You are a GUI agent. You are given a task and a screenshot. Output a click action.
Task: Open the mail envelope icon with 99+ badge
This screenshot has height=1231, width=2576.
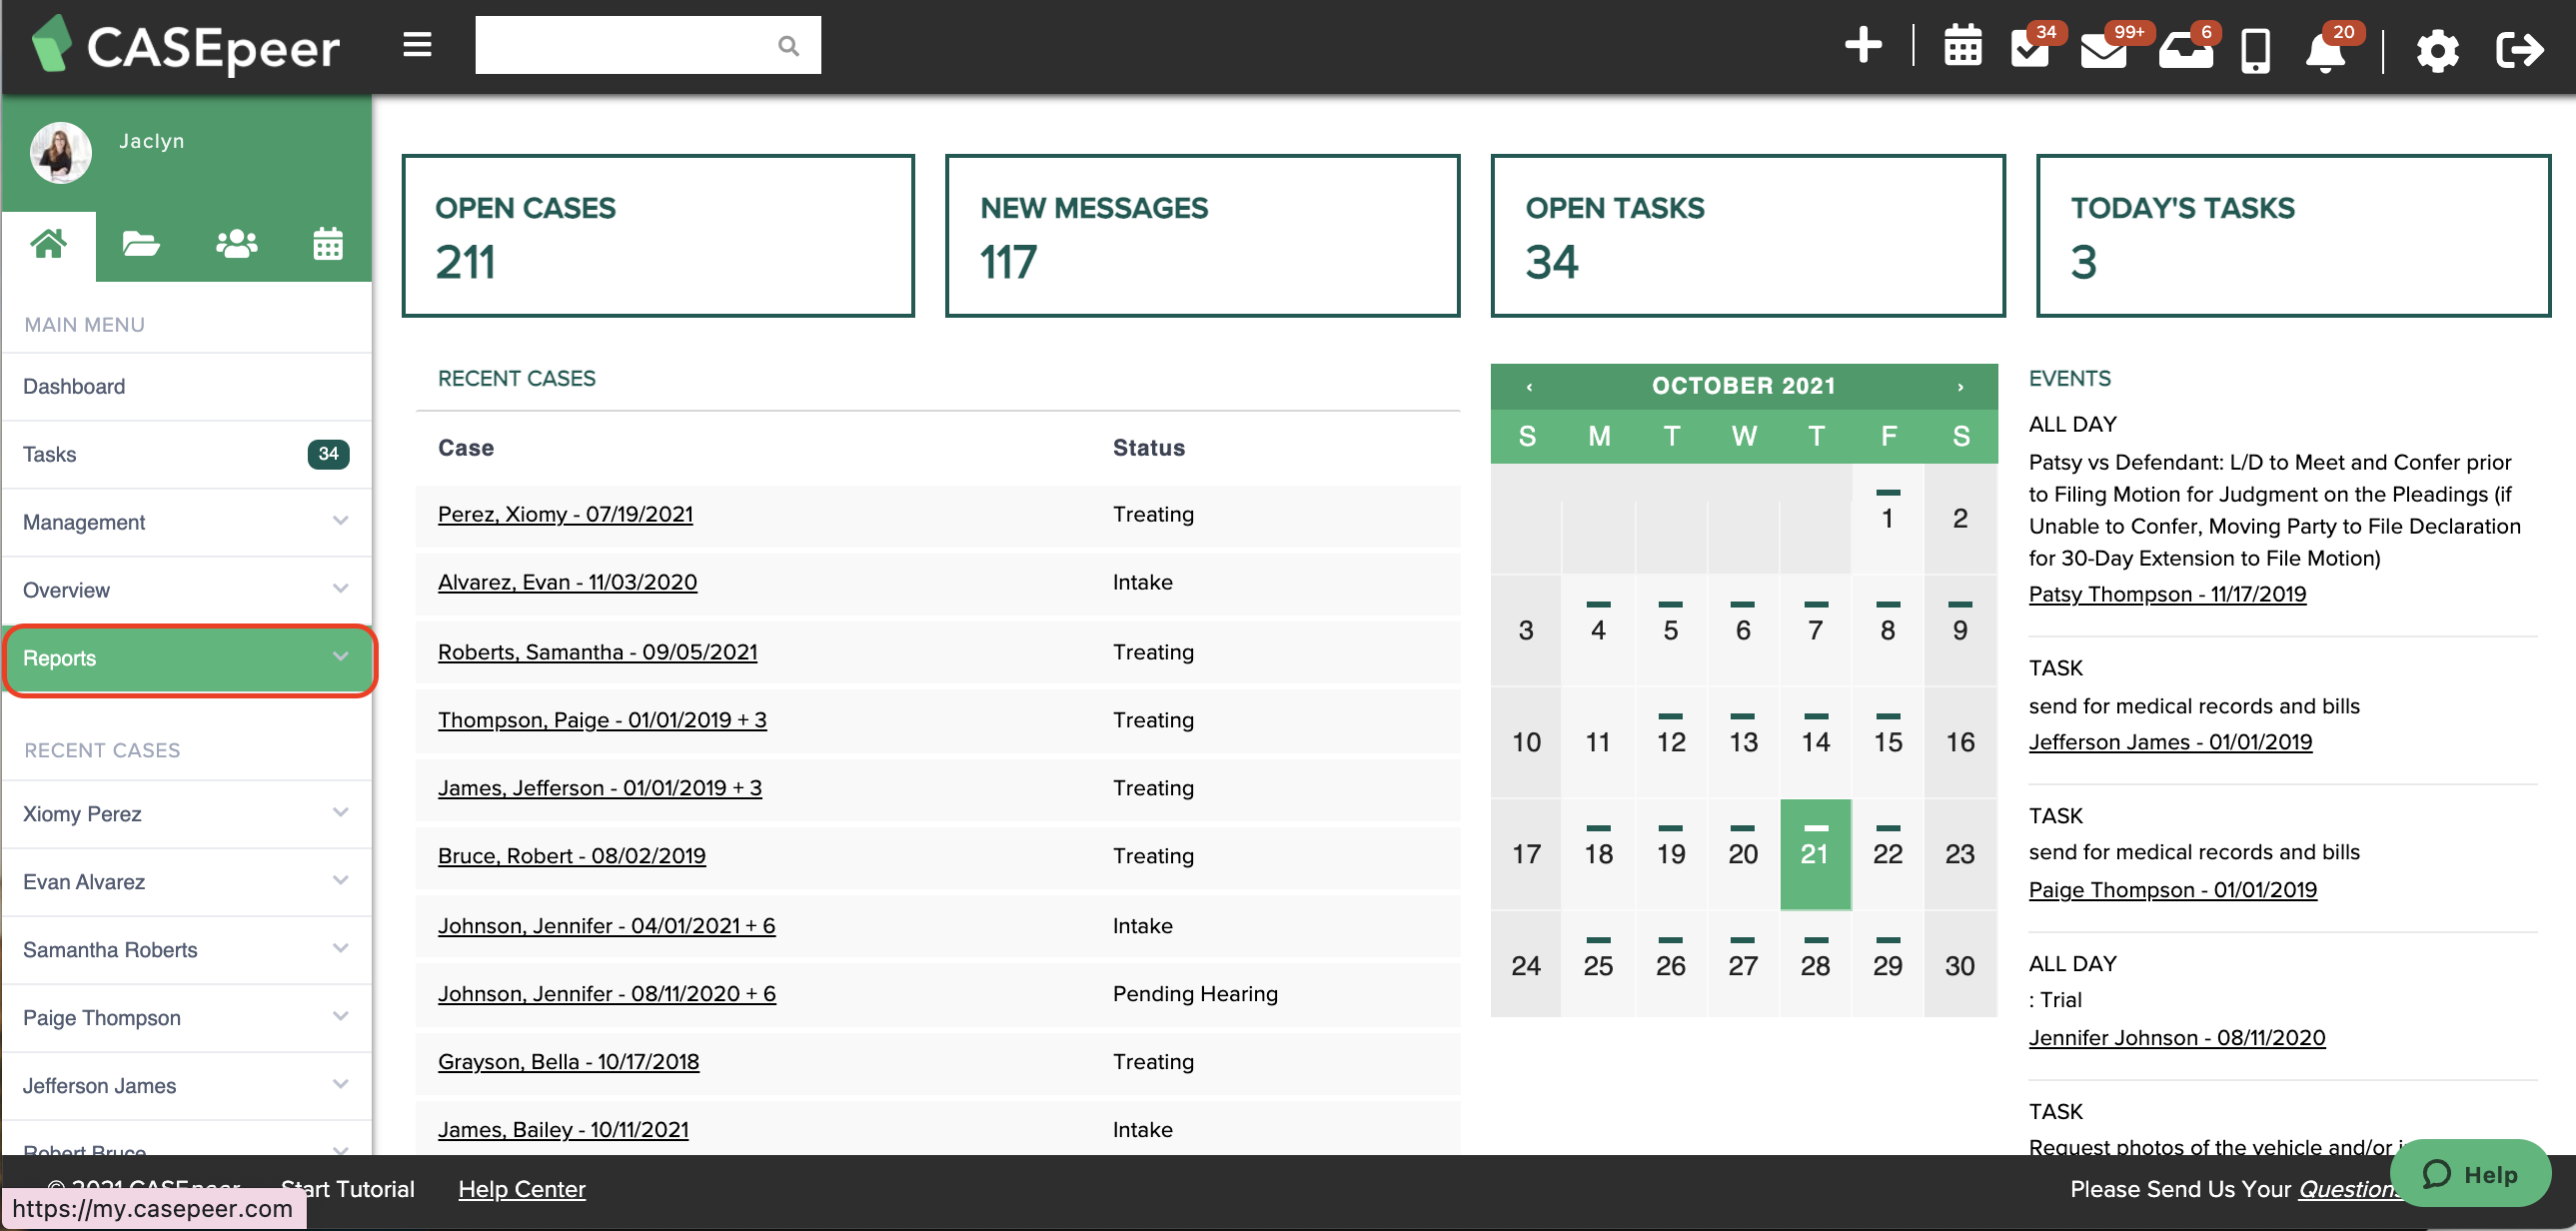coord(2103,52)
